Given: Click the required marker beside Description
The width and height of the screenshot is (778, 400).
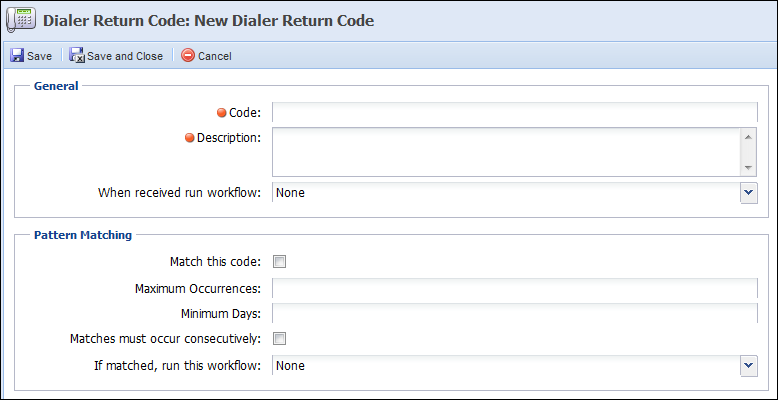Looking at the screenshot, I should click(x=190, y=138).
